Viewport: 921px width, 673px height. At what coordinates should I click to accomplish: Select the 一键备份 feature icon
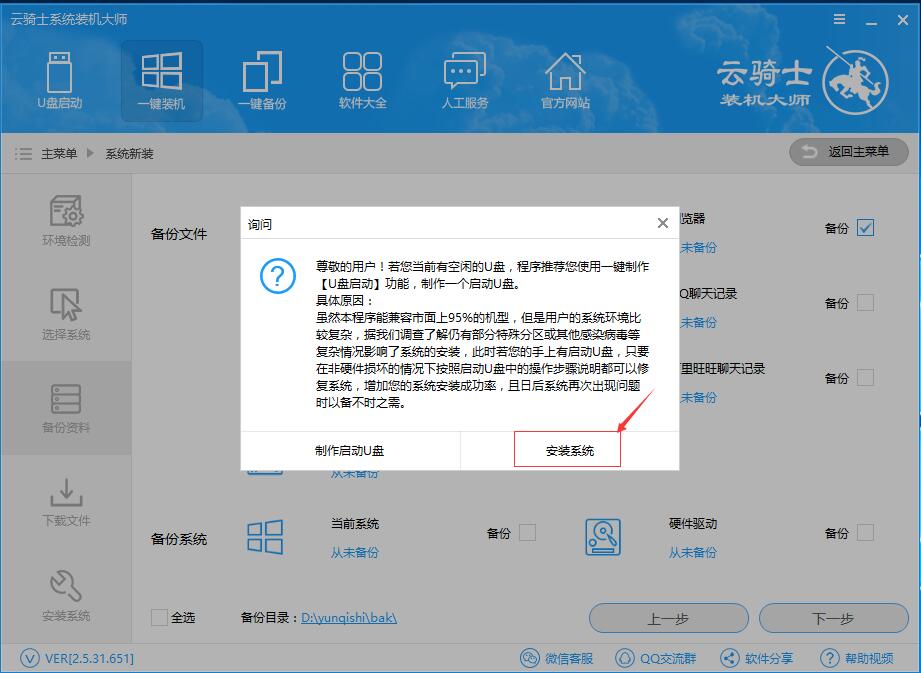(x=262, y=80)
